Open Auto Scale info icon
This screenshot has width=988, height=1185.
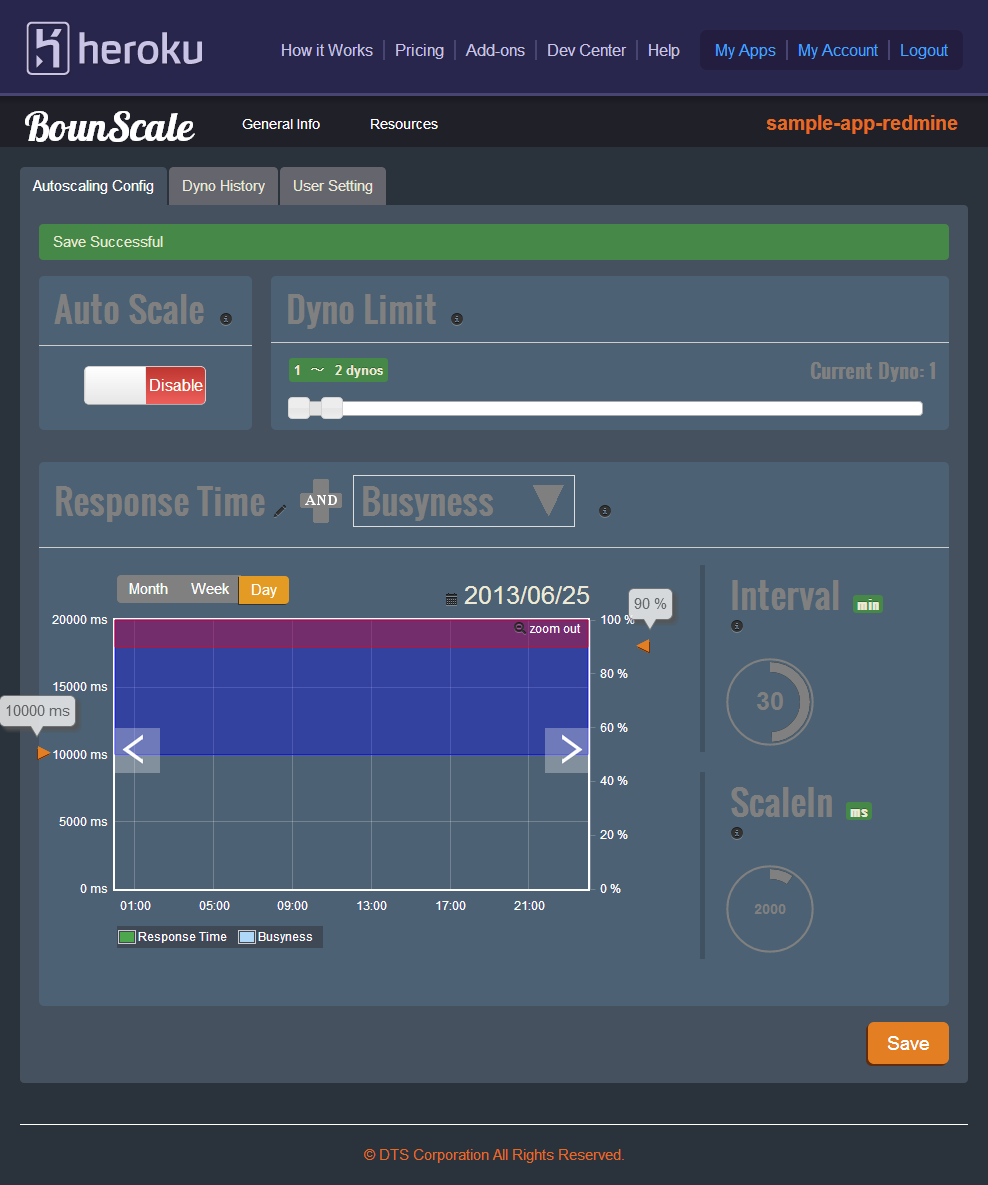(x=226, y=319)
